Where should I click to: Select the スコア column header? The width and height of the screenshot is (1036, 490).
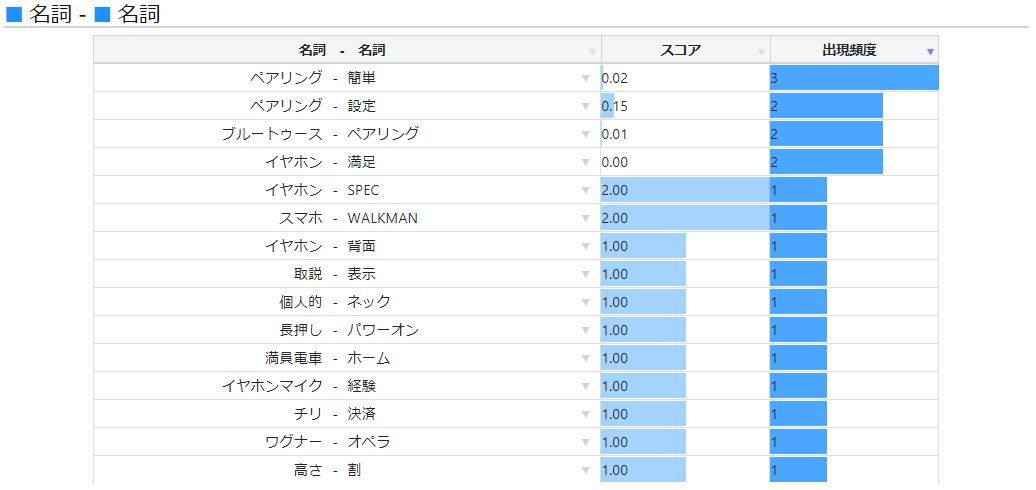685,50
